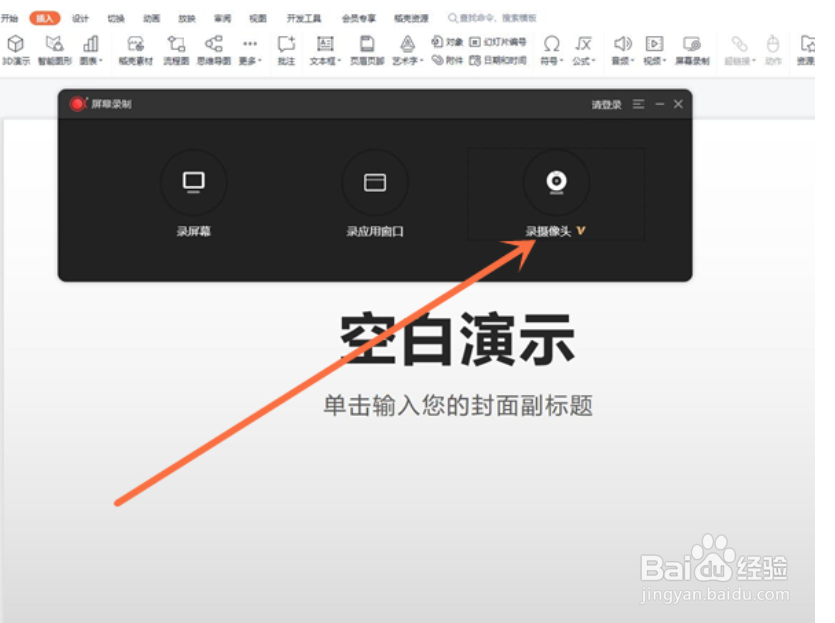Minimize the 屏幕录制 recorder dialog
Viewport: 835px width, 623px height.
pos(660,104)
